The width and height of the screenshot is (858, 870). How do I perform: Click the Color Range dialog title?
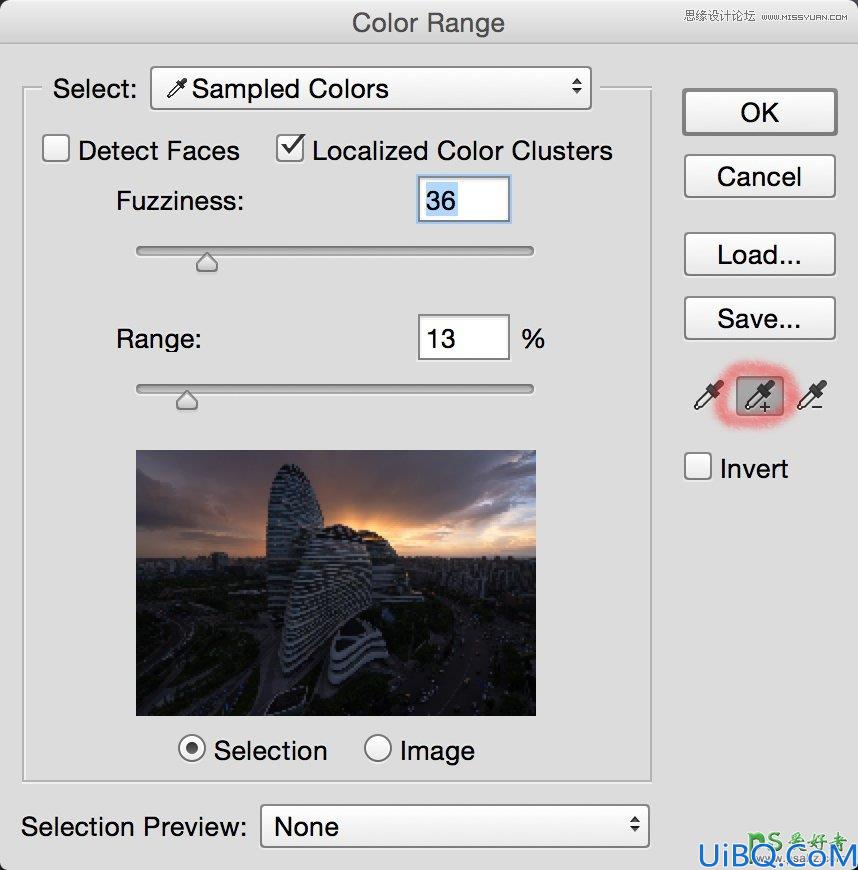click(x=428, y=23)
